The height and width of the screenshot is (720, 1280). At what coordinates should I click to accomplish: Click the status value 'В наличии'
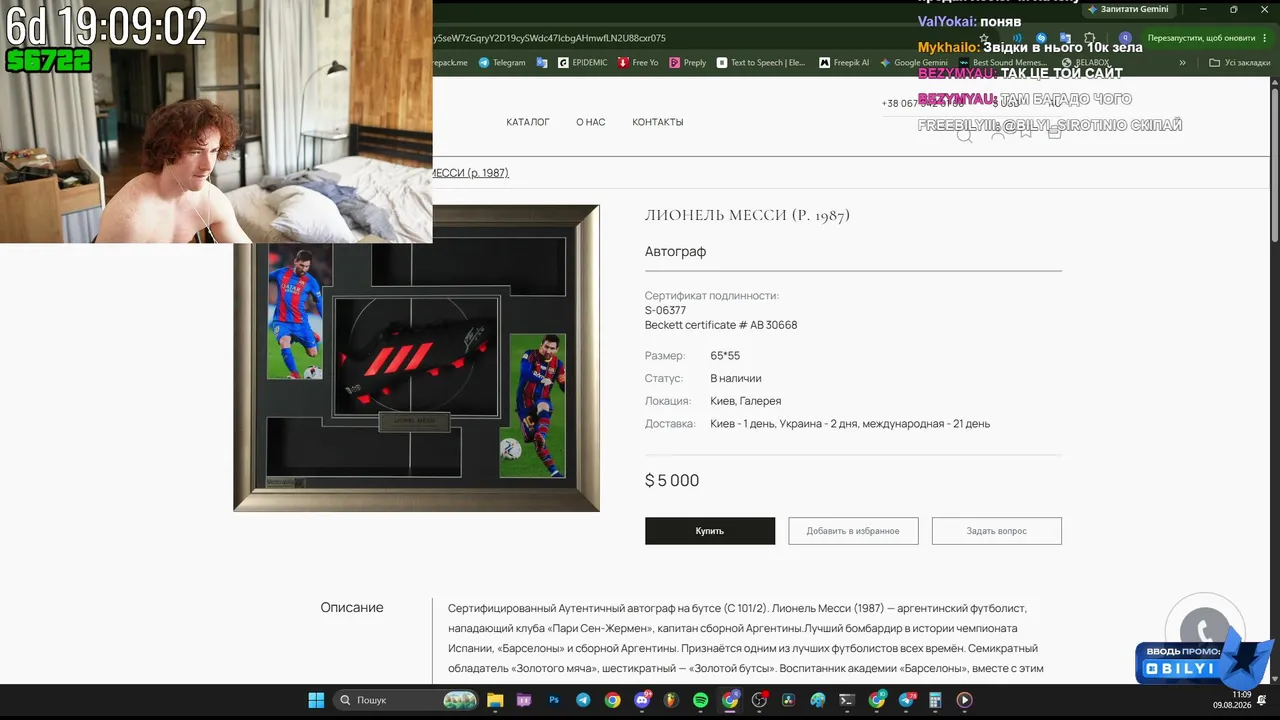[736, 379]
